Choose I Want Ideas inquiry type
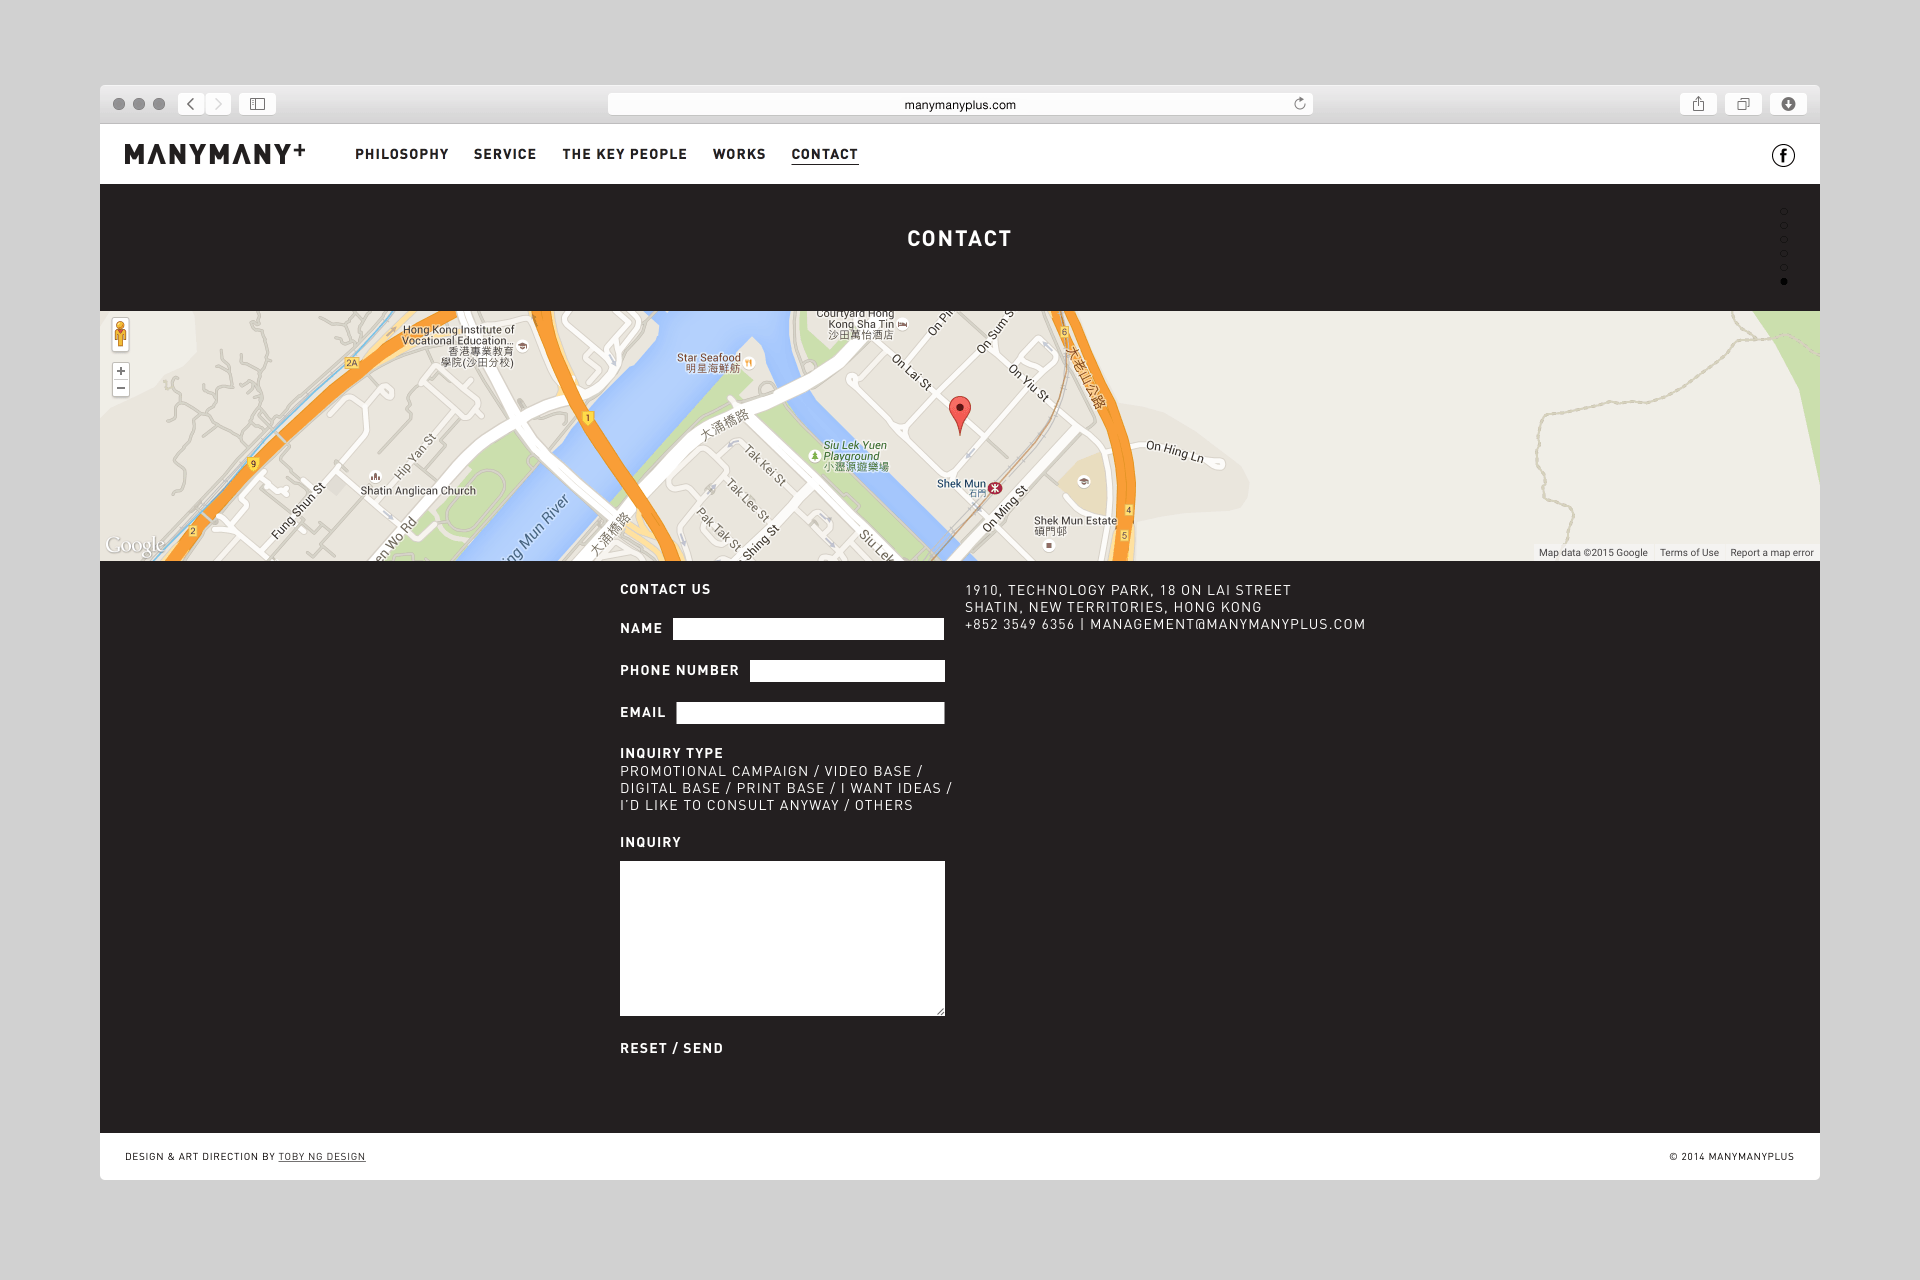The image size is (1920, 1280). pos(891,788)
